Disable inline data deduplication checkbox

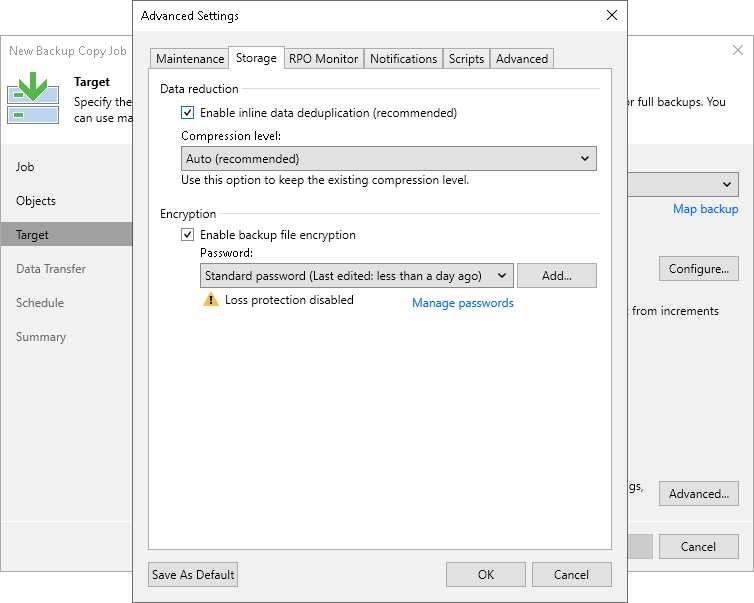pyautogui.click(x=187, y=113)
